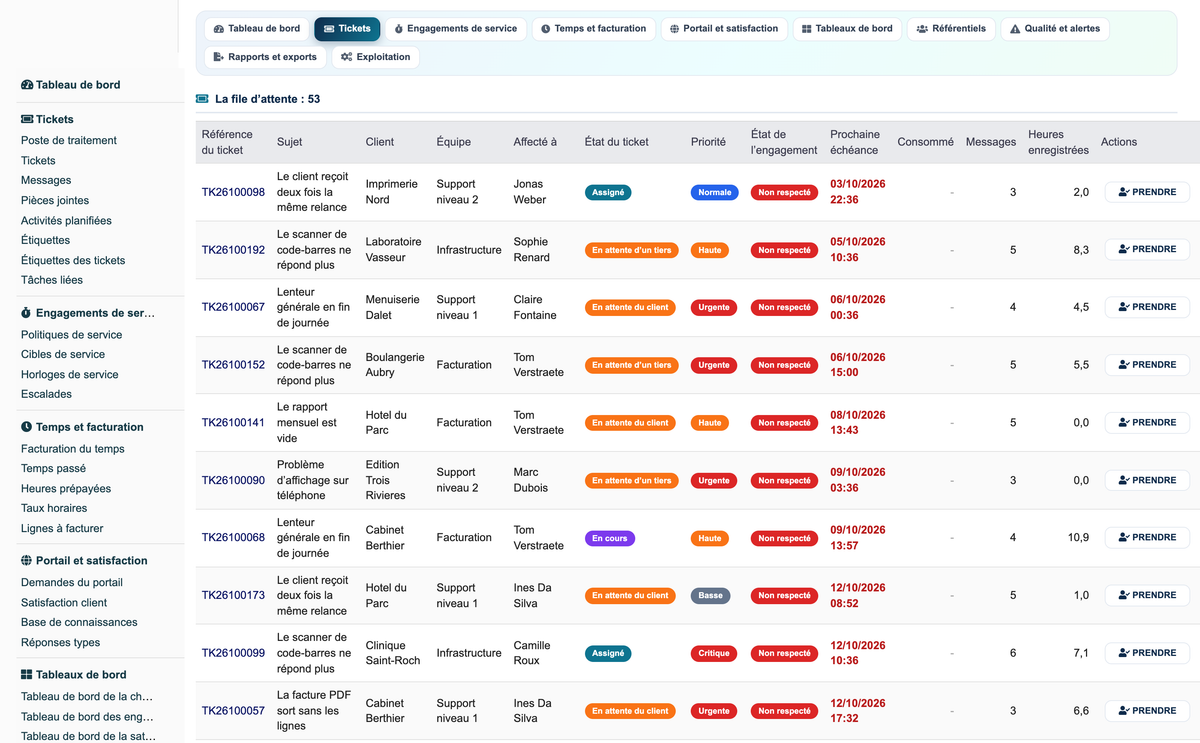Open Messages in the sidebar

(46, 181)
